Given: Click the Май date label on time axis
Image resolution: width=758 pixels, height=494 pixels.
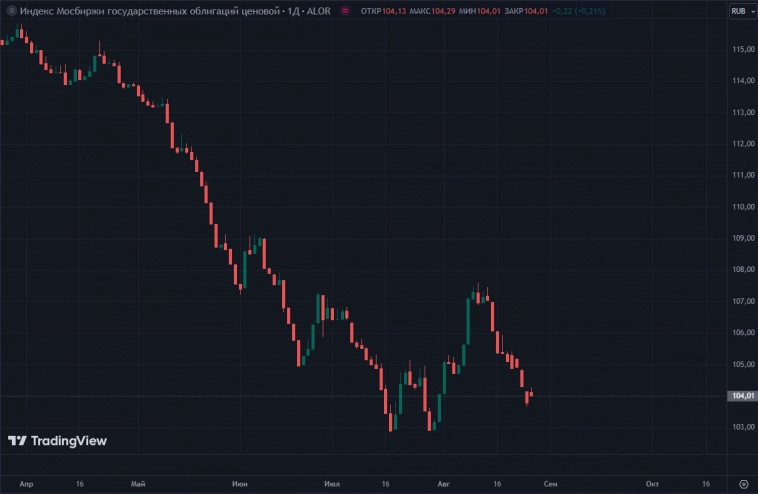Looking at the screenshot, I should (138, 484).
